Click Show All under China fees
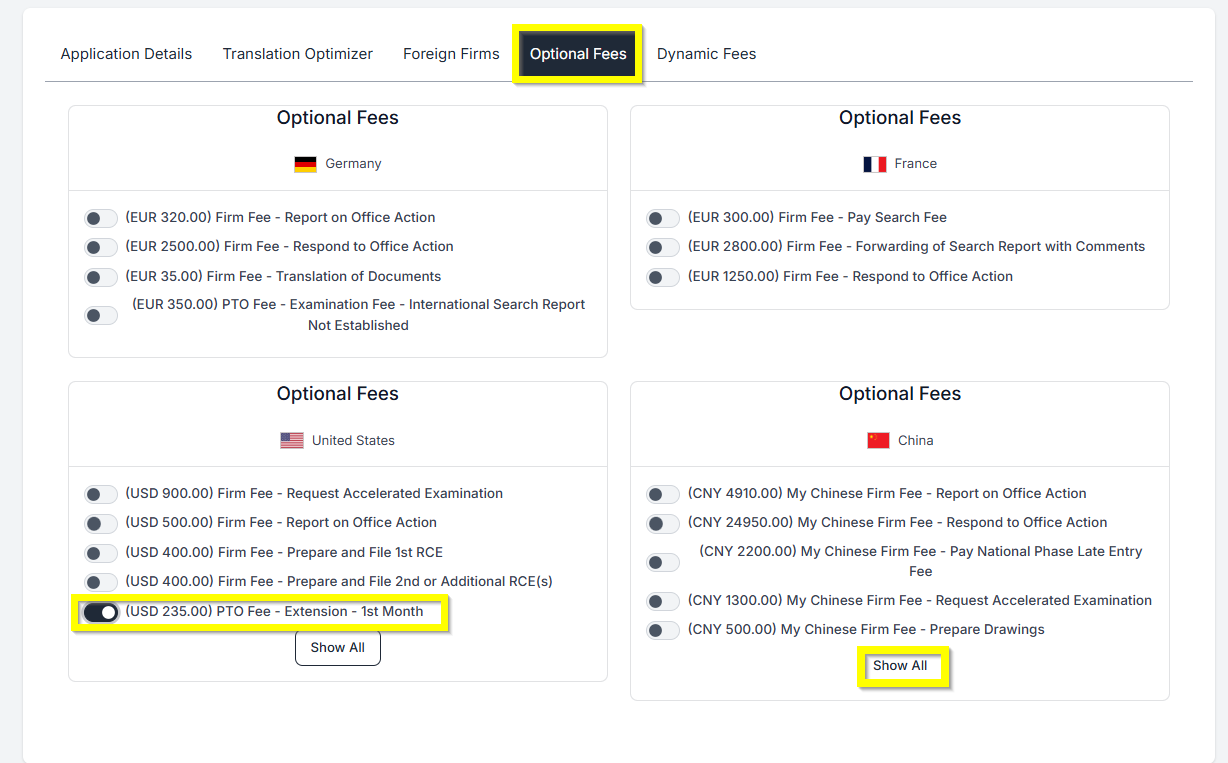Image resolution: width=1228 pixels, height=763 pixels. [x=901, y=665]
